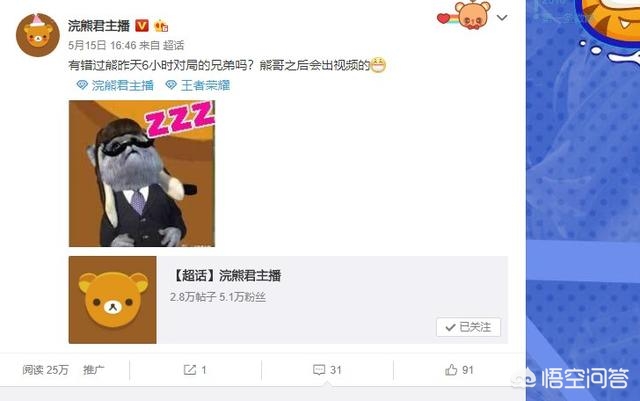Click the repost share icon
This screenshot has width=640, height=401.
(189, 370)
